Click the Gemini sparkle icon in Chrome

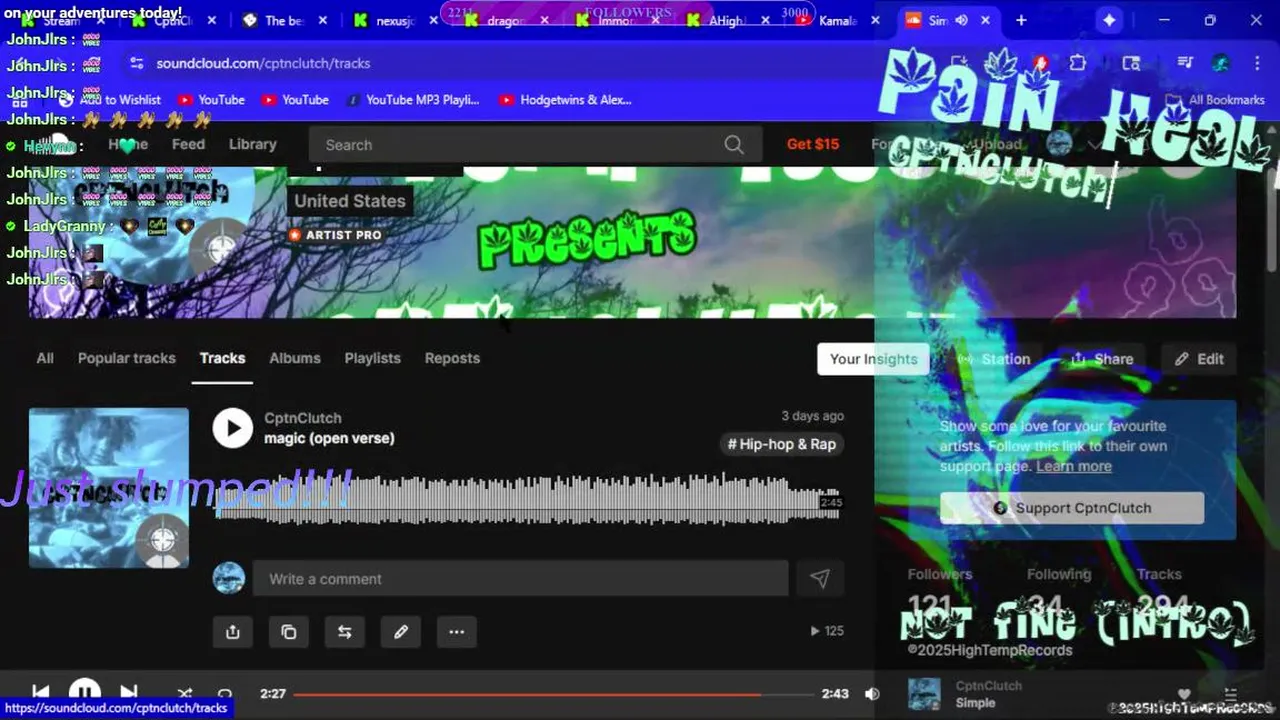1109,20
